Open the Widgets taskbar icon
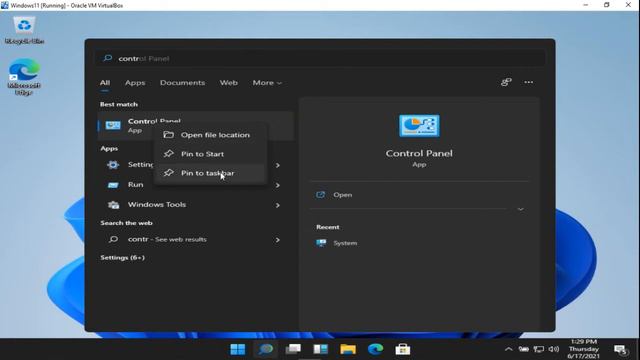Screen dimensions: 640x360 (320, 349)
